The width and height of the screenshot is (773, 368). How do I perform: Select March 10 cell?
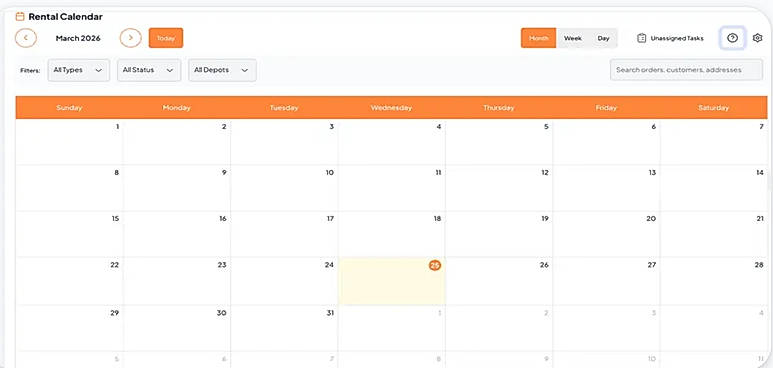pos(284,188)
